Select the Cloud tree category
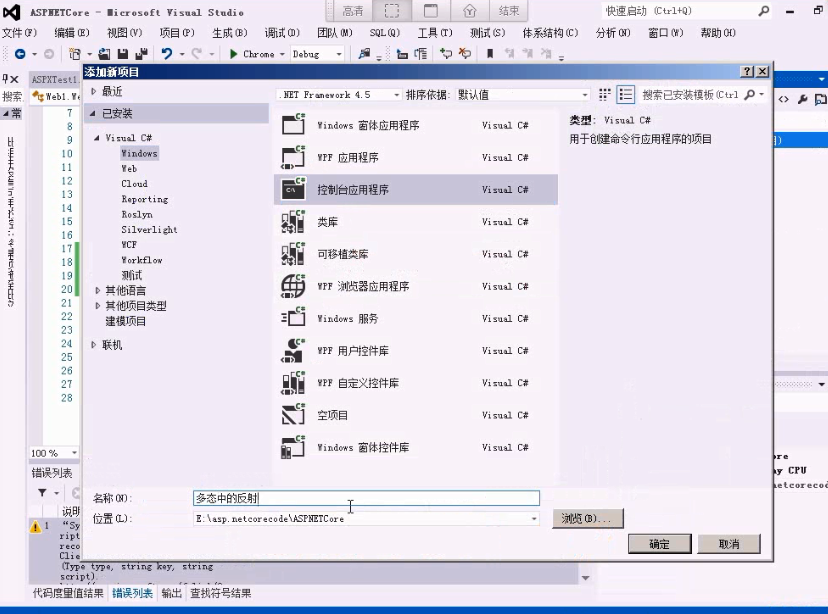The height and width of the screenshot is (614, 828). coord(134,184)
